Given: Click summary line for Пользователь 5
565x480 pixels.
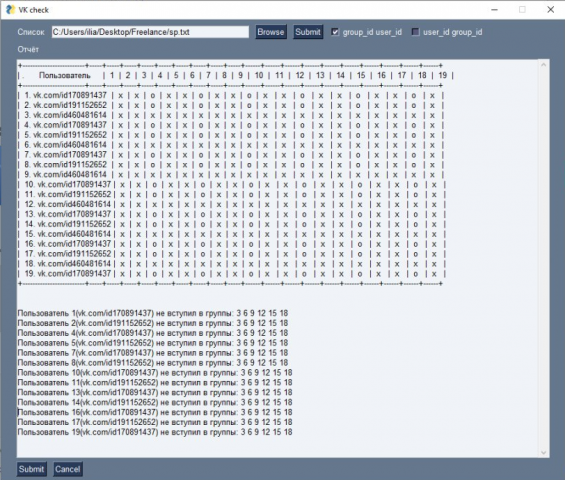Looking at the screenshot, I should [153, 343].
